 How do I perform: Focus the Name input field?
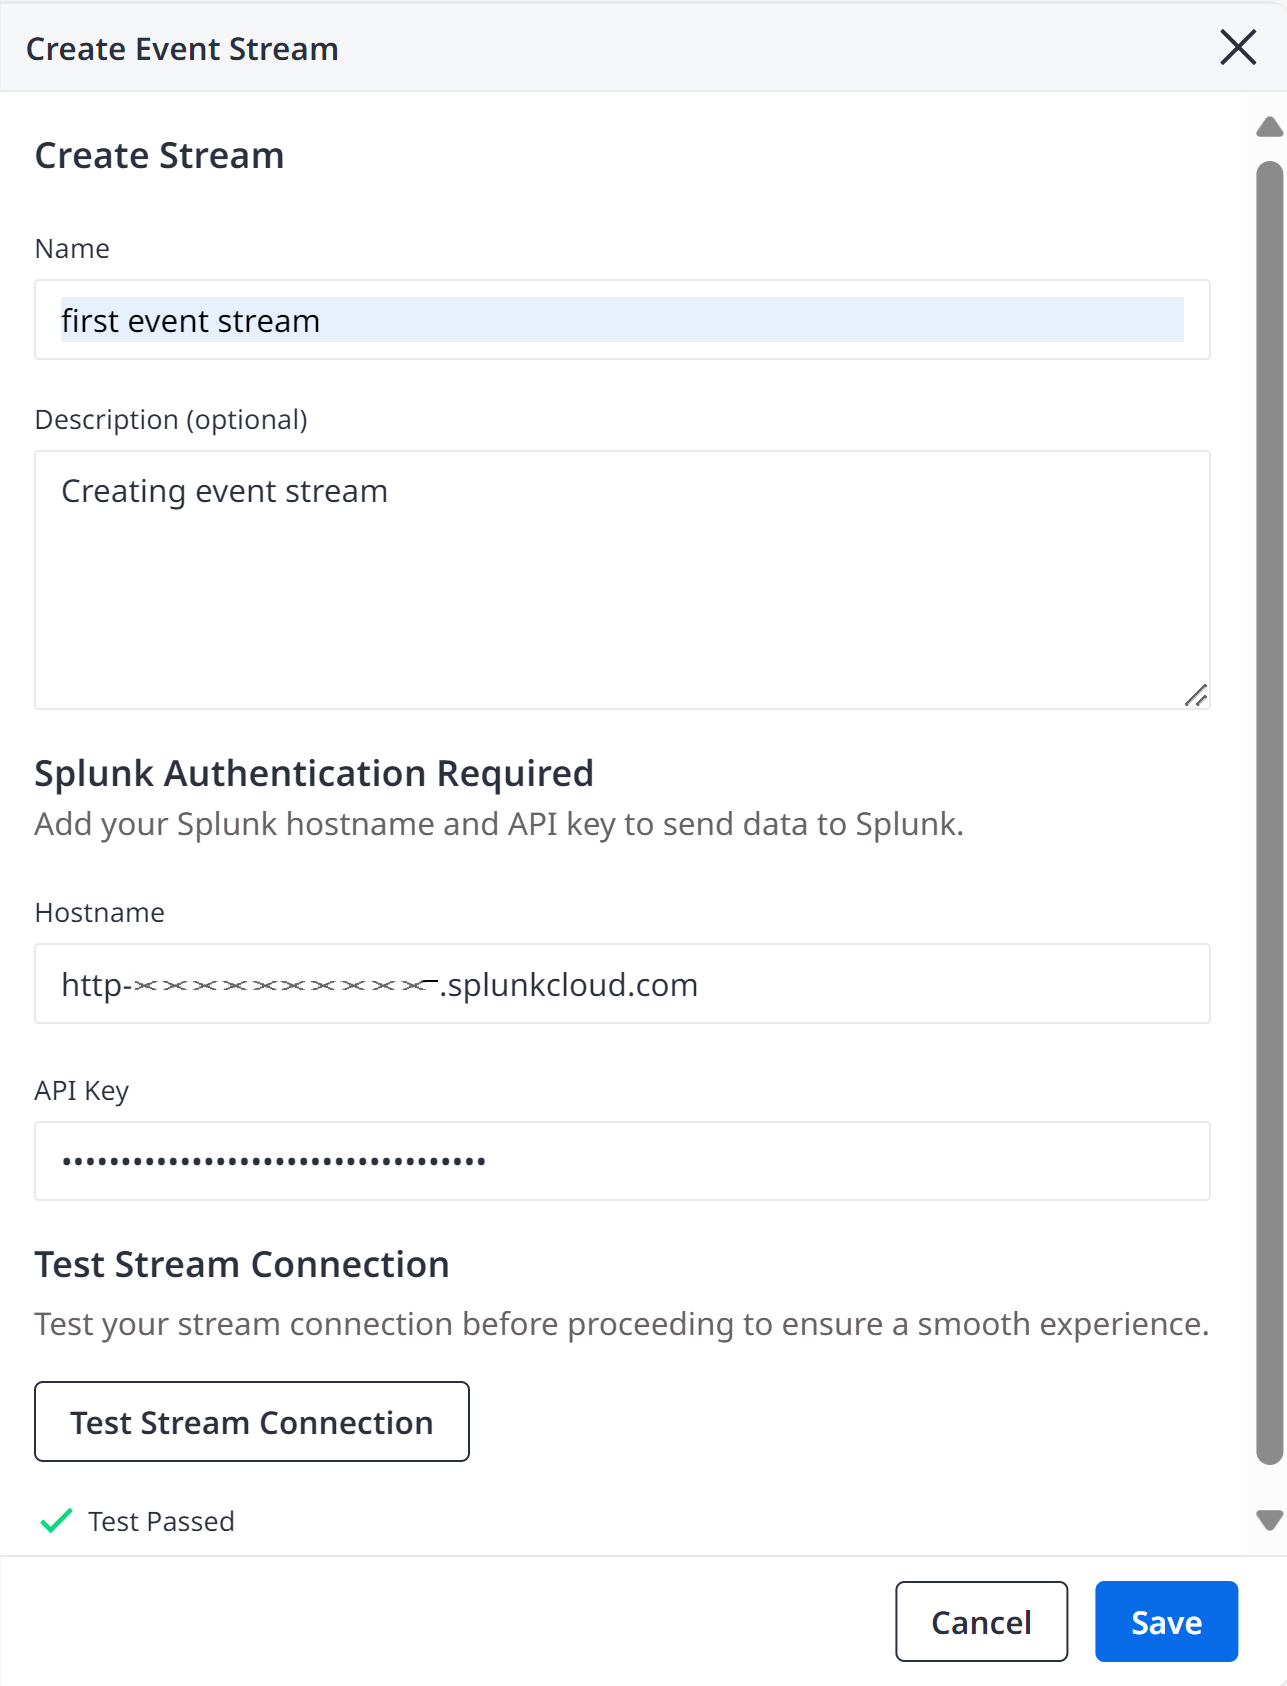[622, 320]
